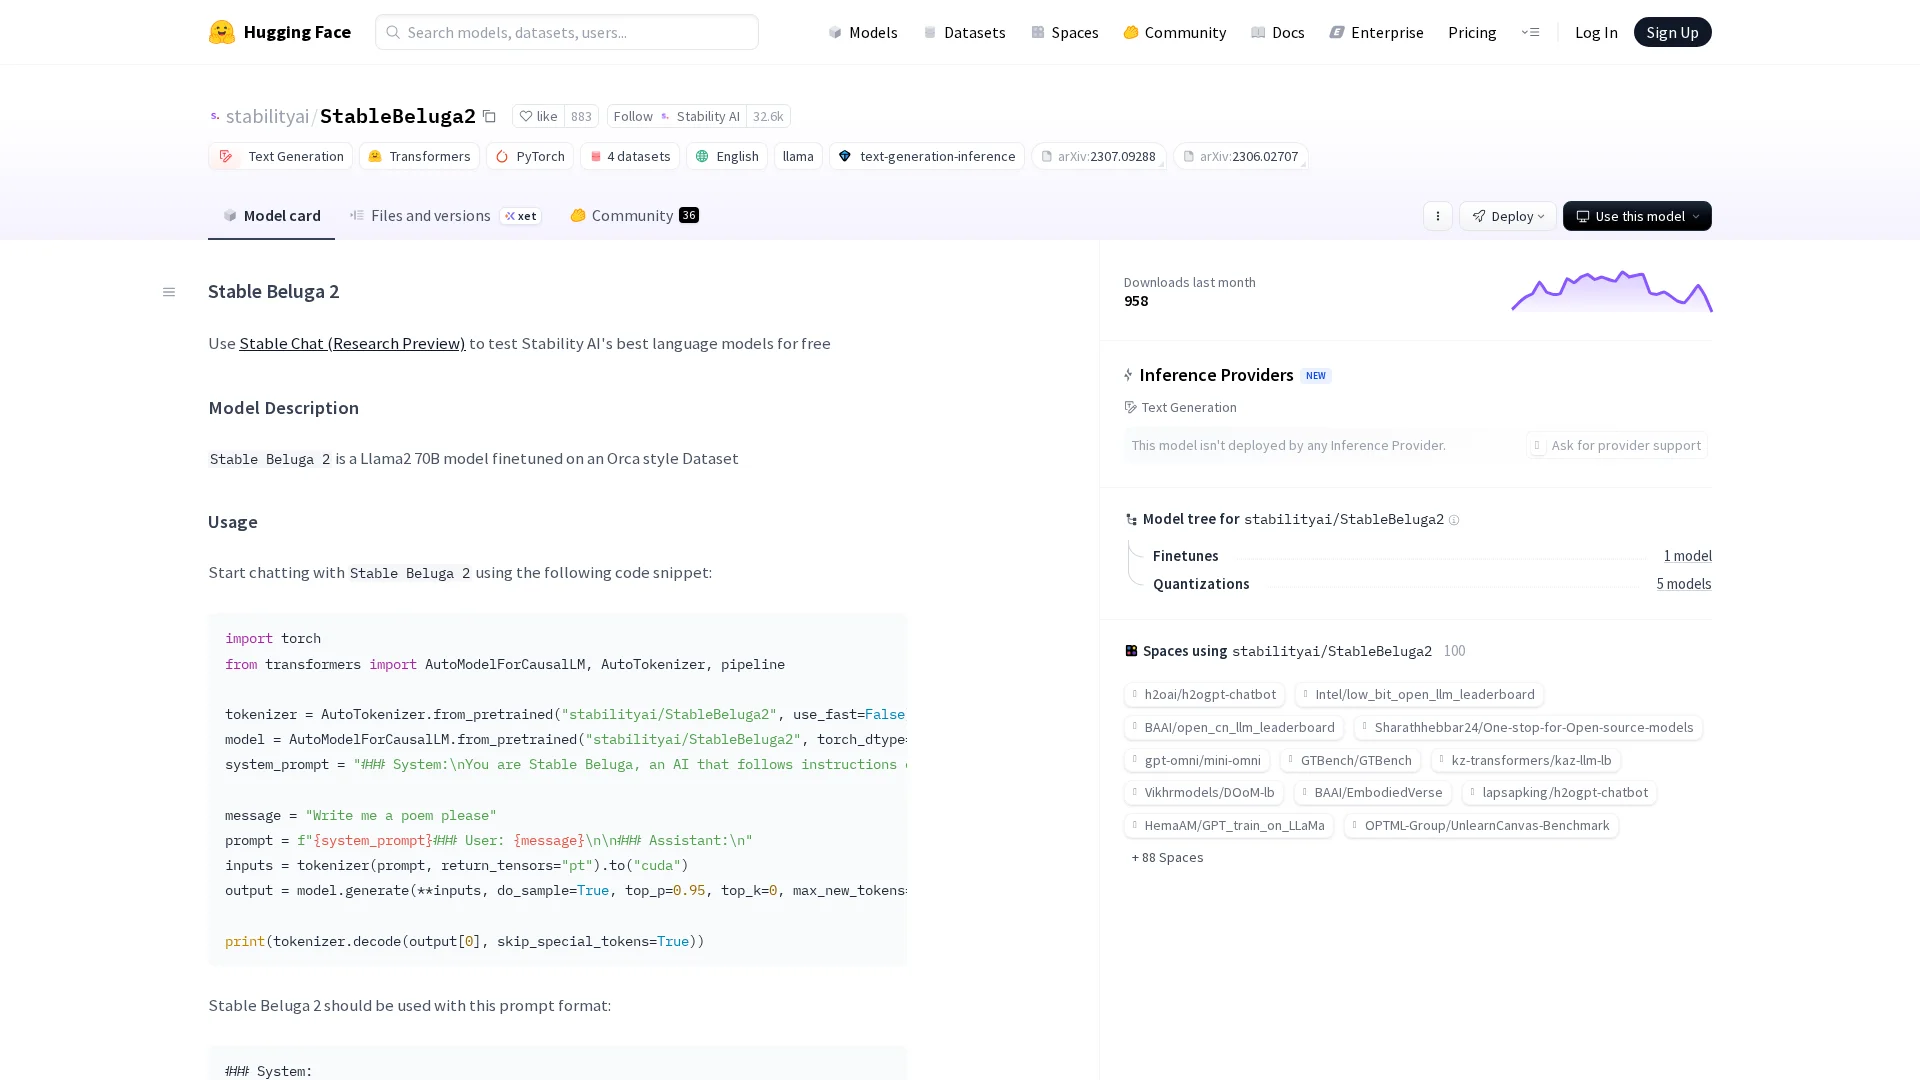The height and width of the screenshot is (1080, 1920).
Task: Toggle the table of contents icon
Action: tap(169, 292)
